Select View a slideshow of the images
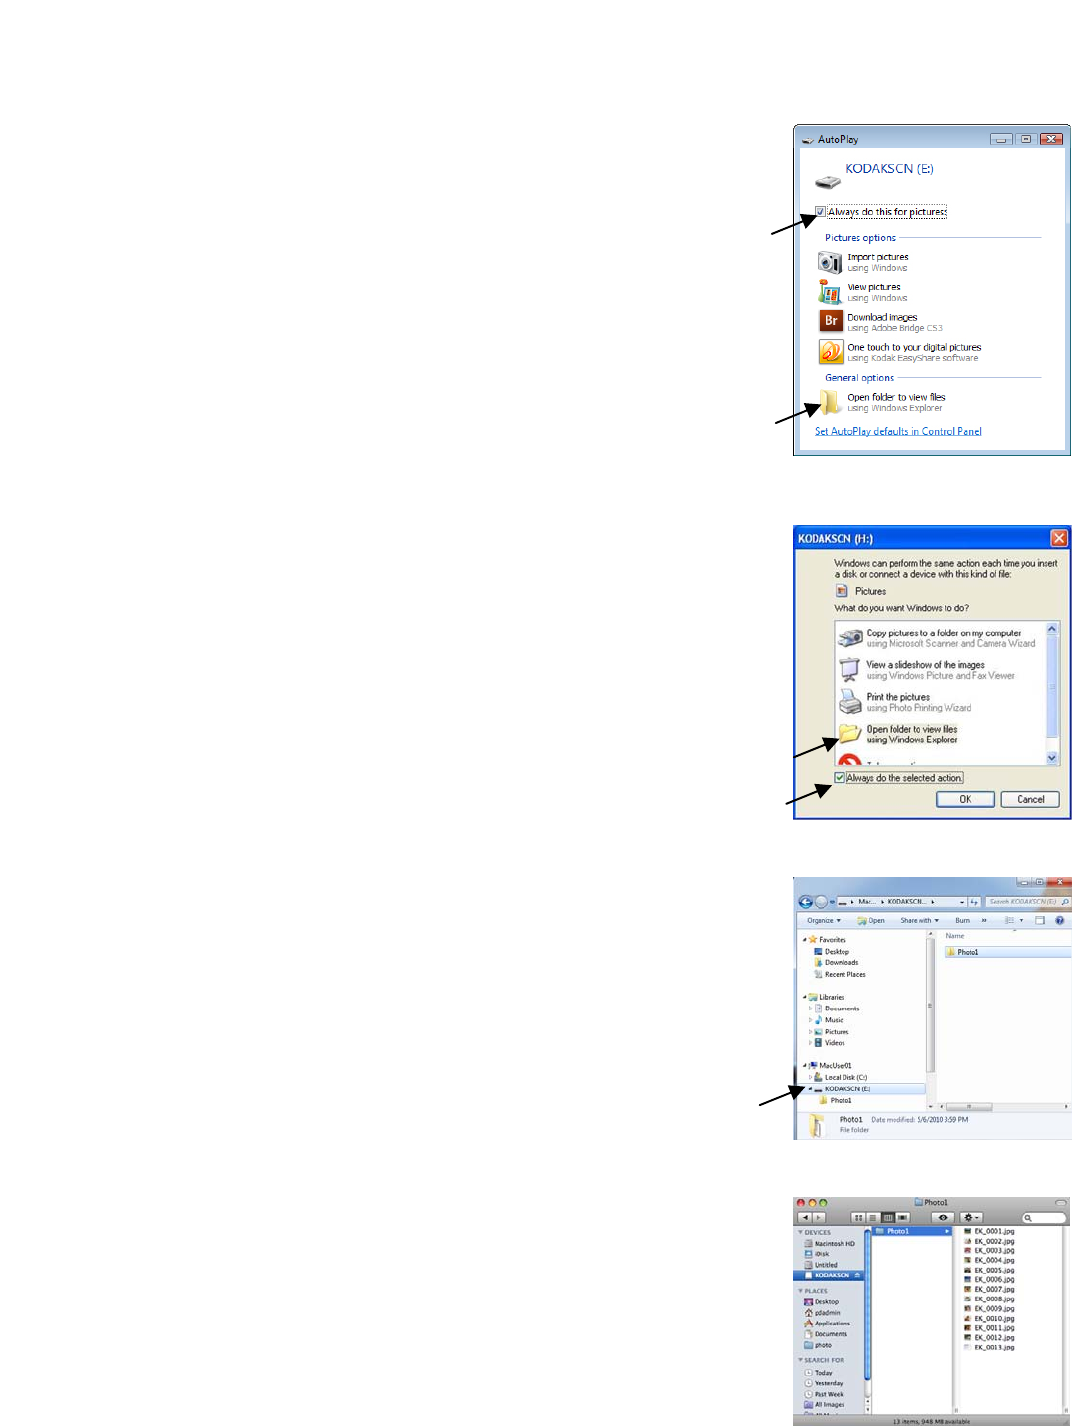Screen dimensions: 1072x1426 [927, 670]
